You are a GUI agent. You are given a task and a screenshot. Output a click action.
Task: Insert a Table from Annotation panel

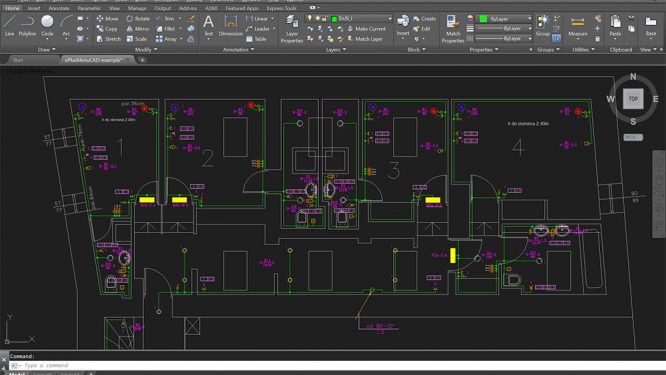tap(256, 39)
